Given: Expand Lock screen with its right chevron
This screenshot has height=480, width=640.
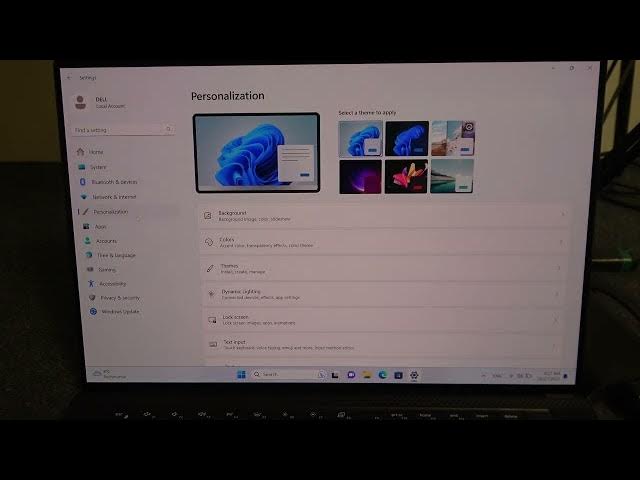Looking at the screenshot, I should (x=556, y=320).
